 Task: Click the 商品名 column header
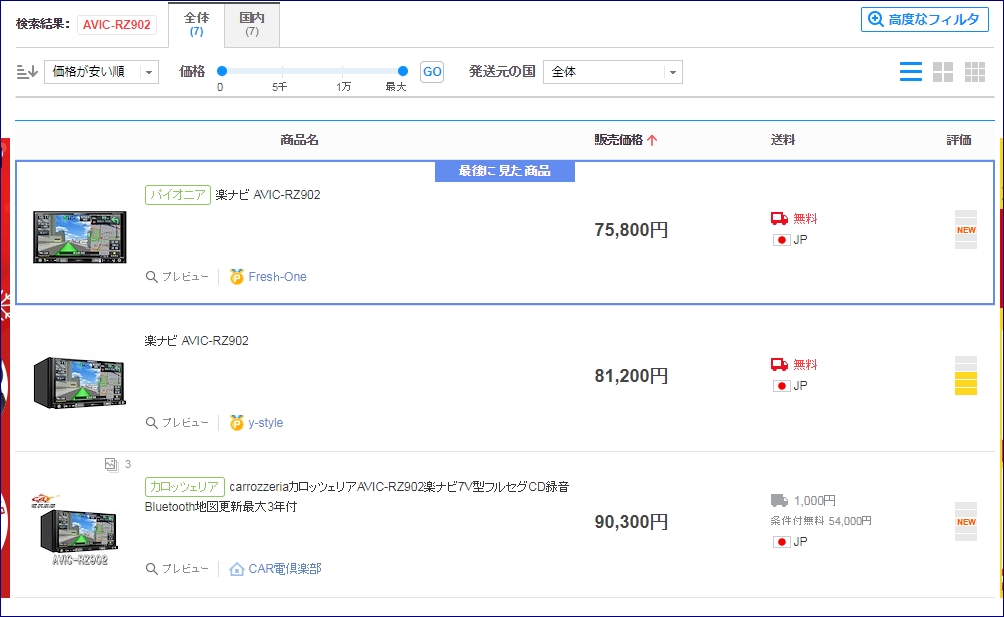coord(299,140)
